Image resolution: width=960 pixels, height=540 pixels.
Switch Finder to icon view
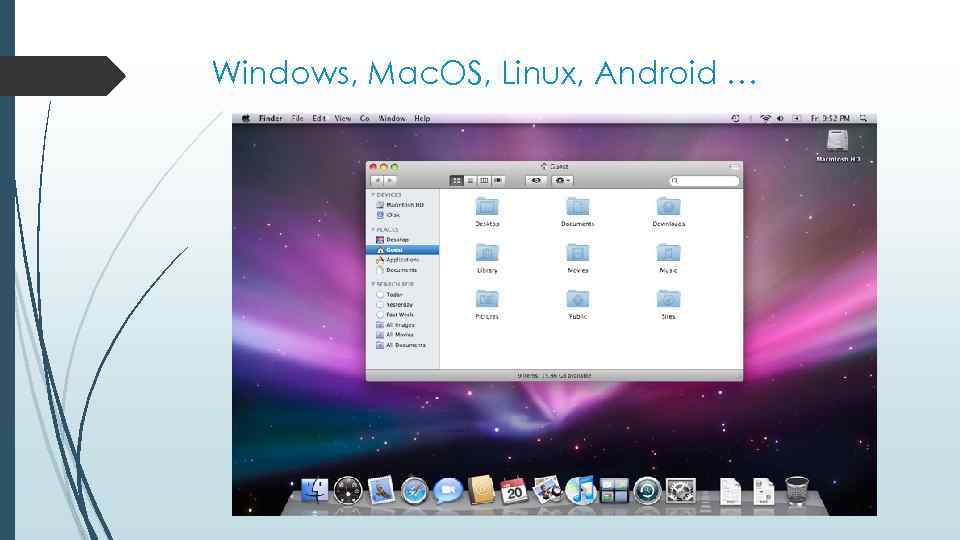click(457, 180)
